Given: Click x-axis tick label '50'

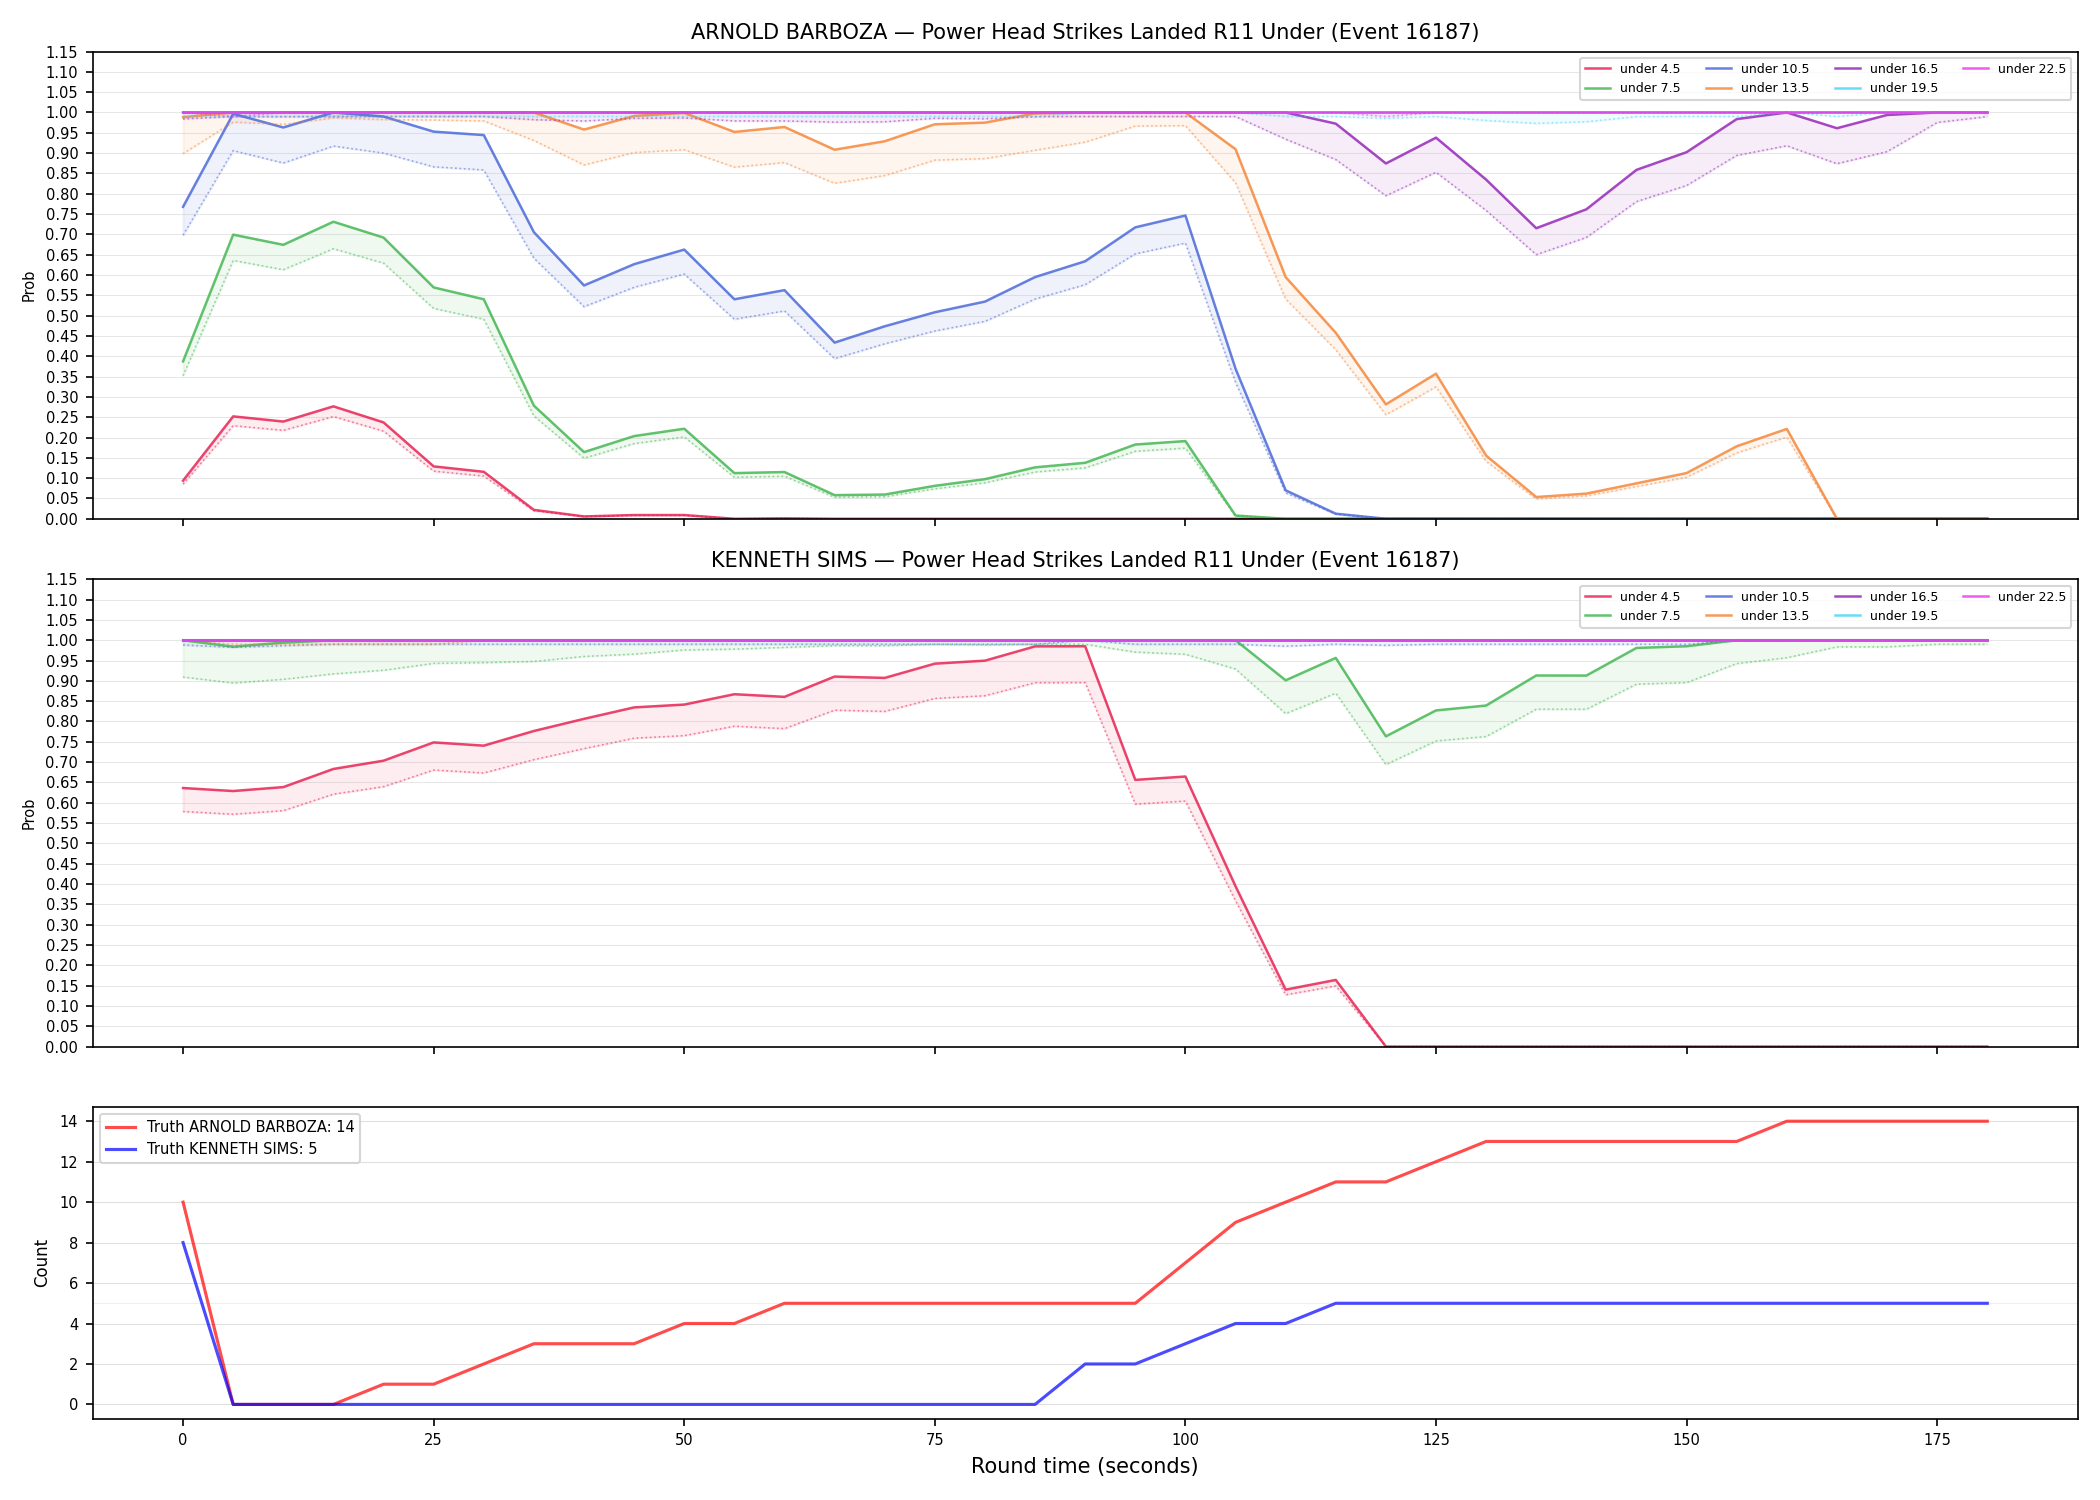Looking at the screenshot, I should coord(683,1440).
